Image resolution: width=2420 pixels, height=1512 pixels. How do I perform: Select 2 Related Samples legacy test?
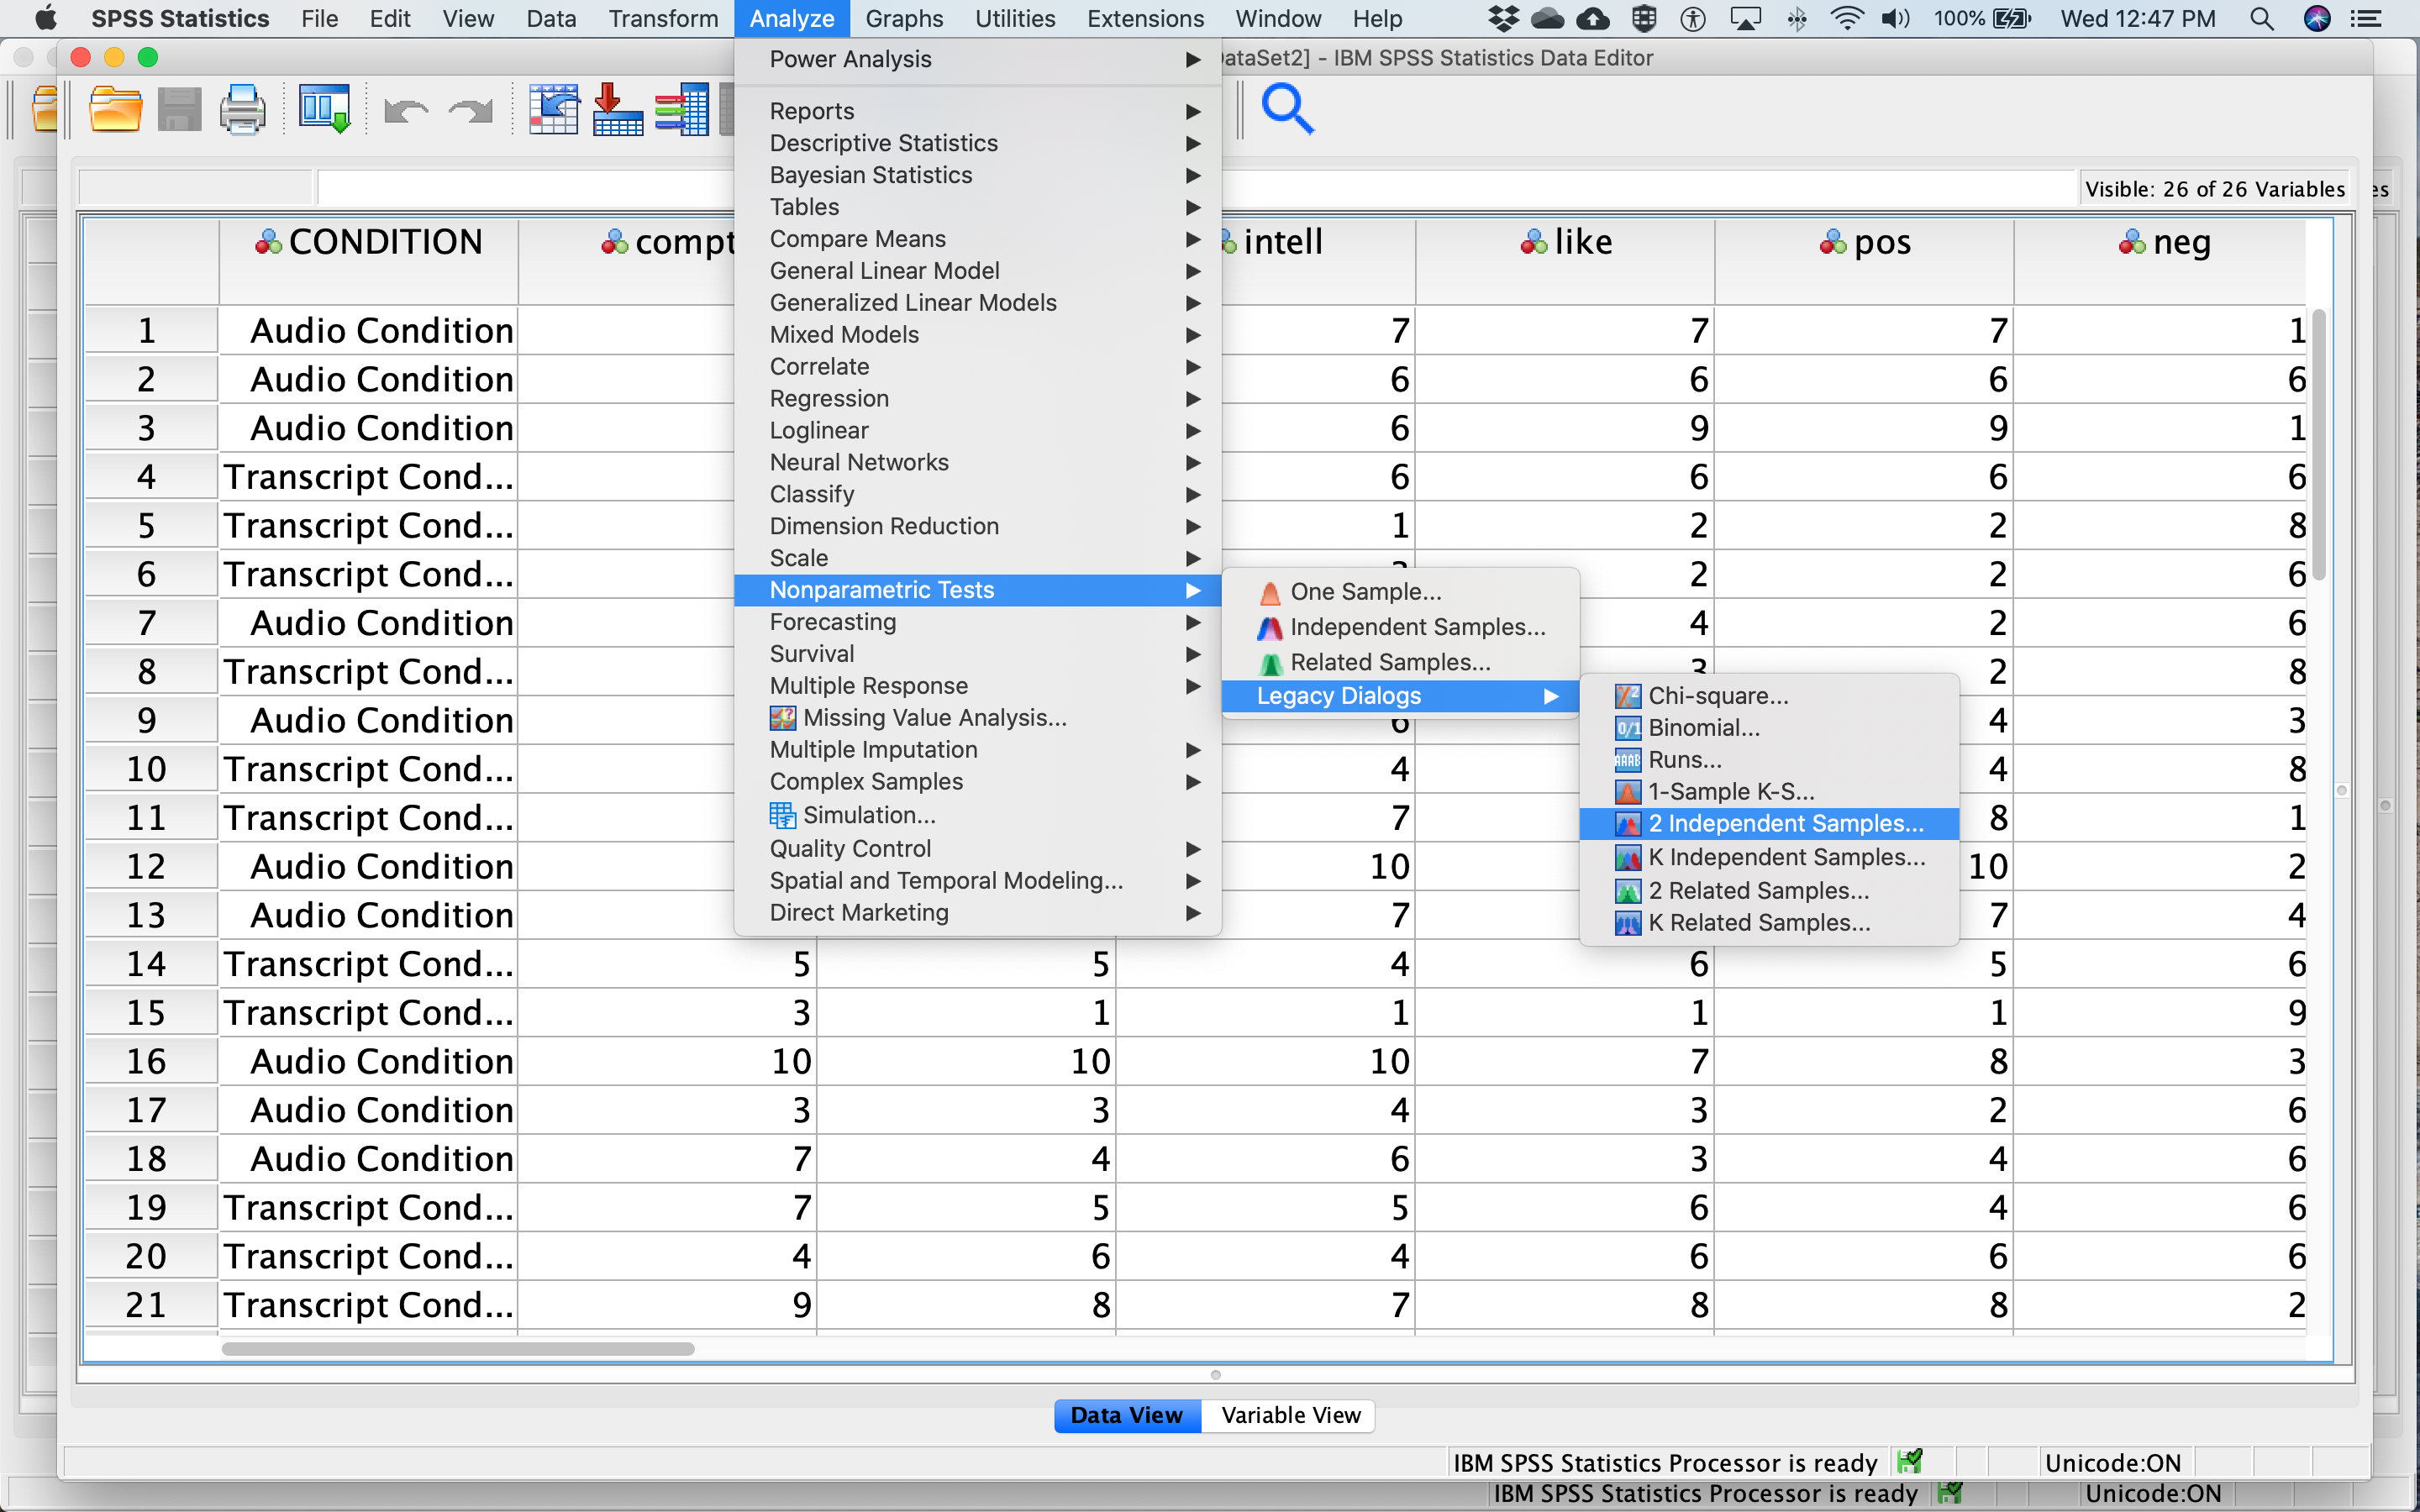click(1768, 890)
